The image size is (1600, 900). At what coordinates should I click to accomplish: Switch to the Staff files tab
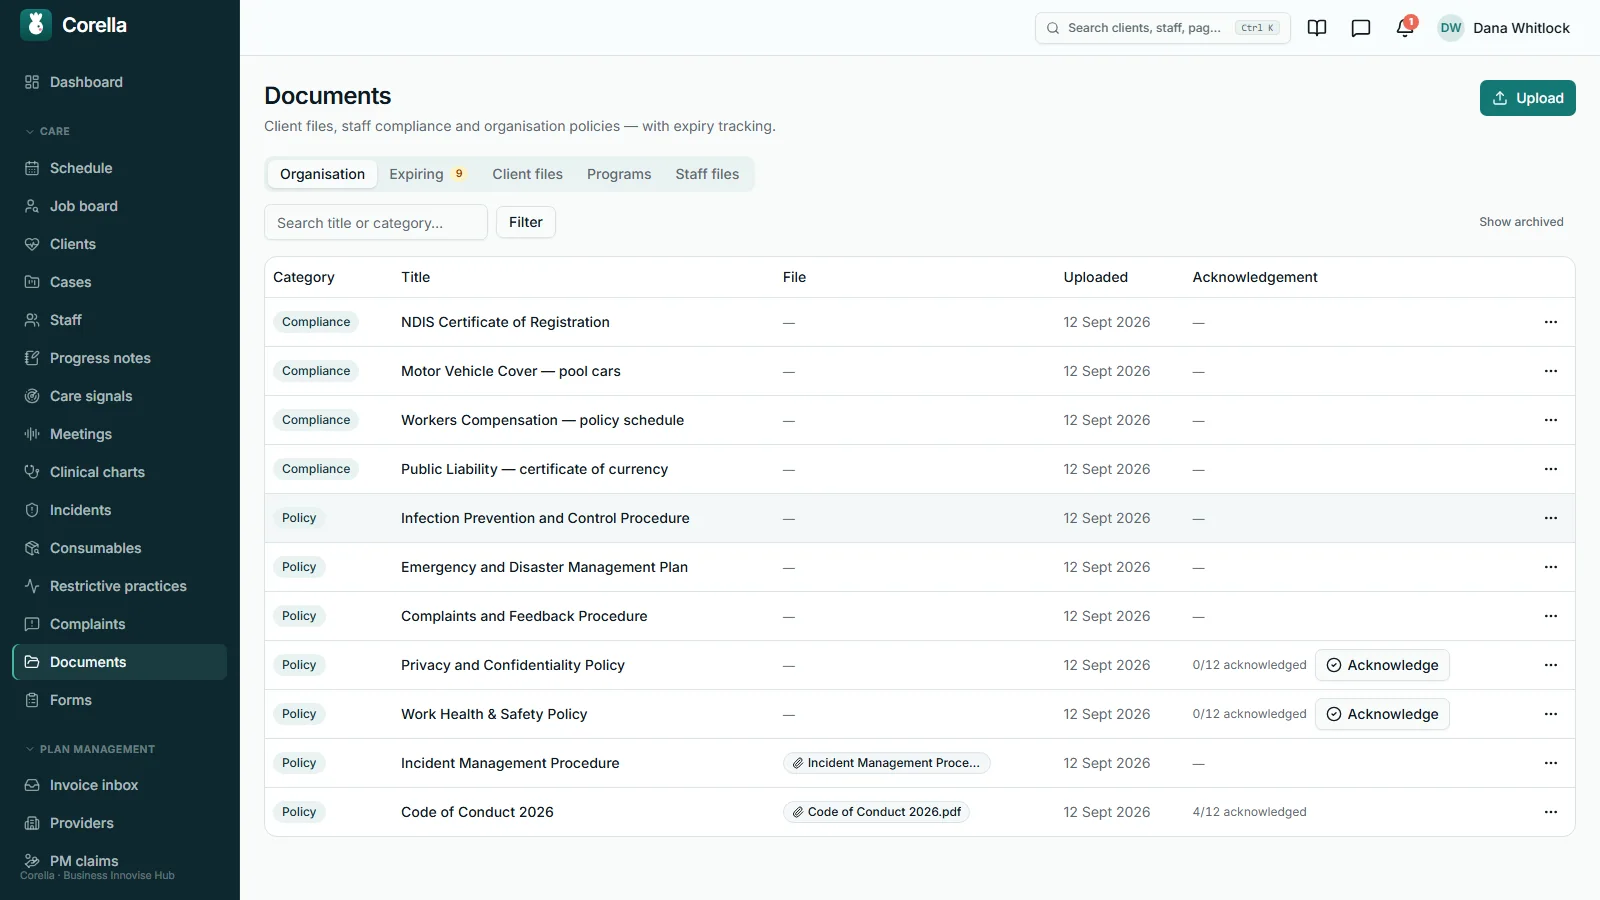[707, 174]
